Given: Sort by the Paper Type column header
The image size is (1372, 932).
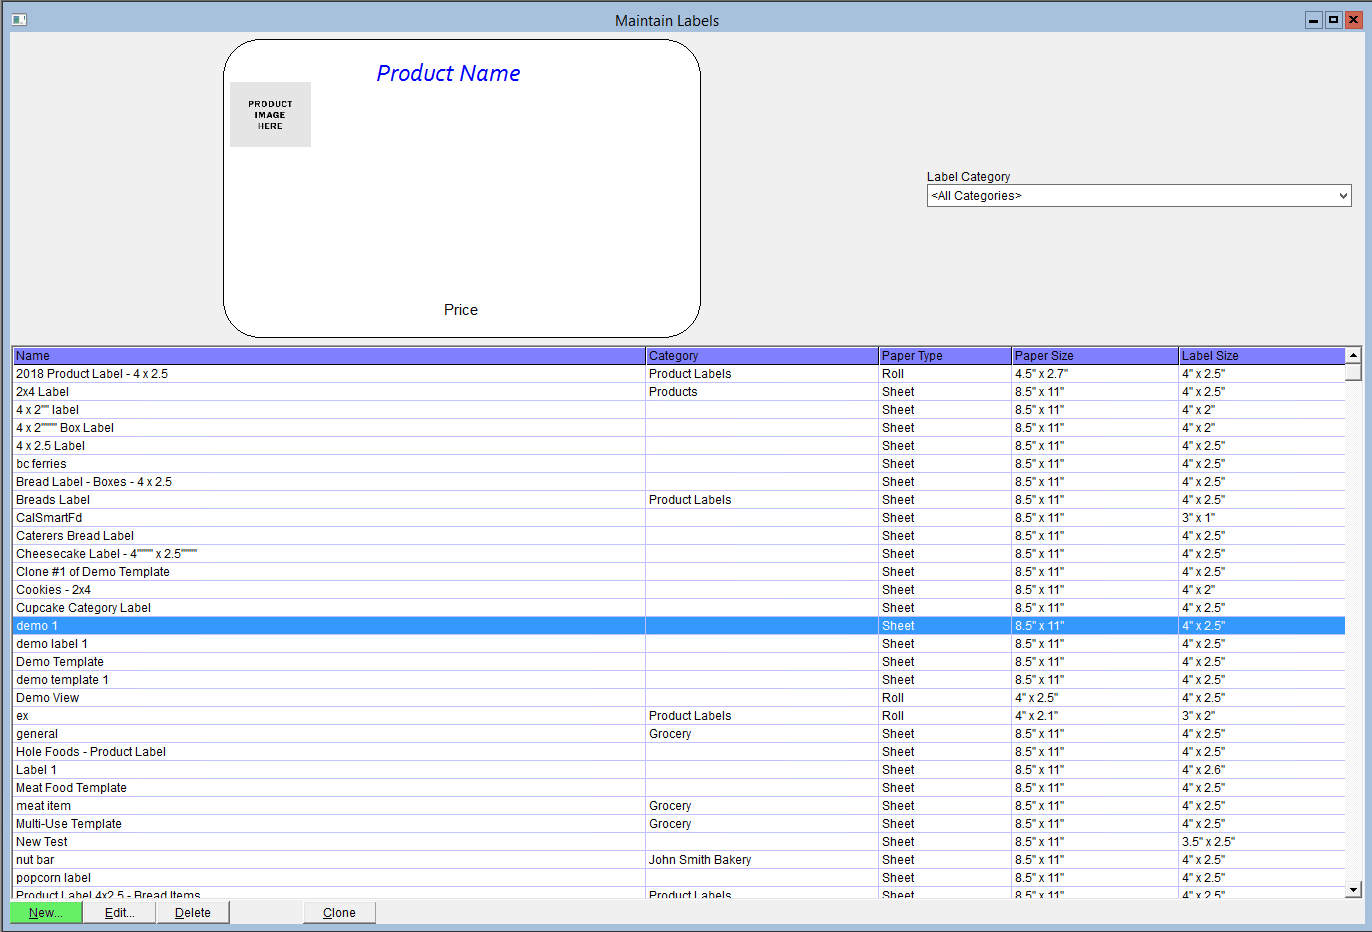Looking at the screenshot, I should [945, 355].
